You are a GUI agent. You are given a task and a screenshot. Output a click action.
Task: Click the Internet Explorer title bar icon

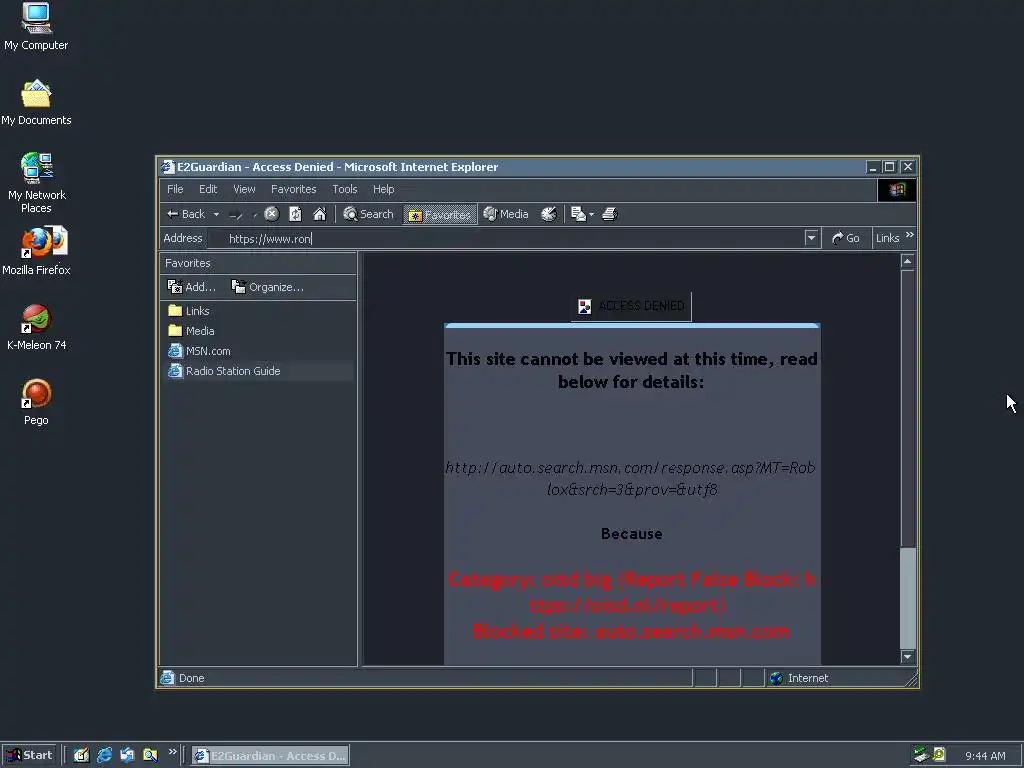(x=168, y=167)
